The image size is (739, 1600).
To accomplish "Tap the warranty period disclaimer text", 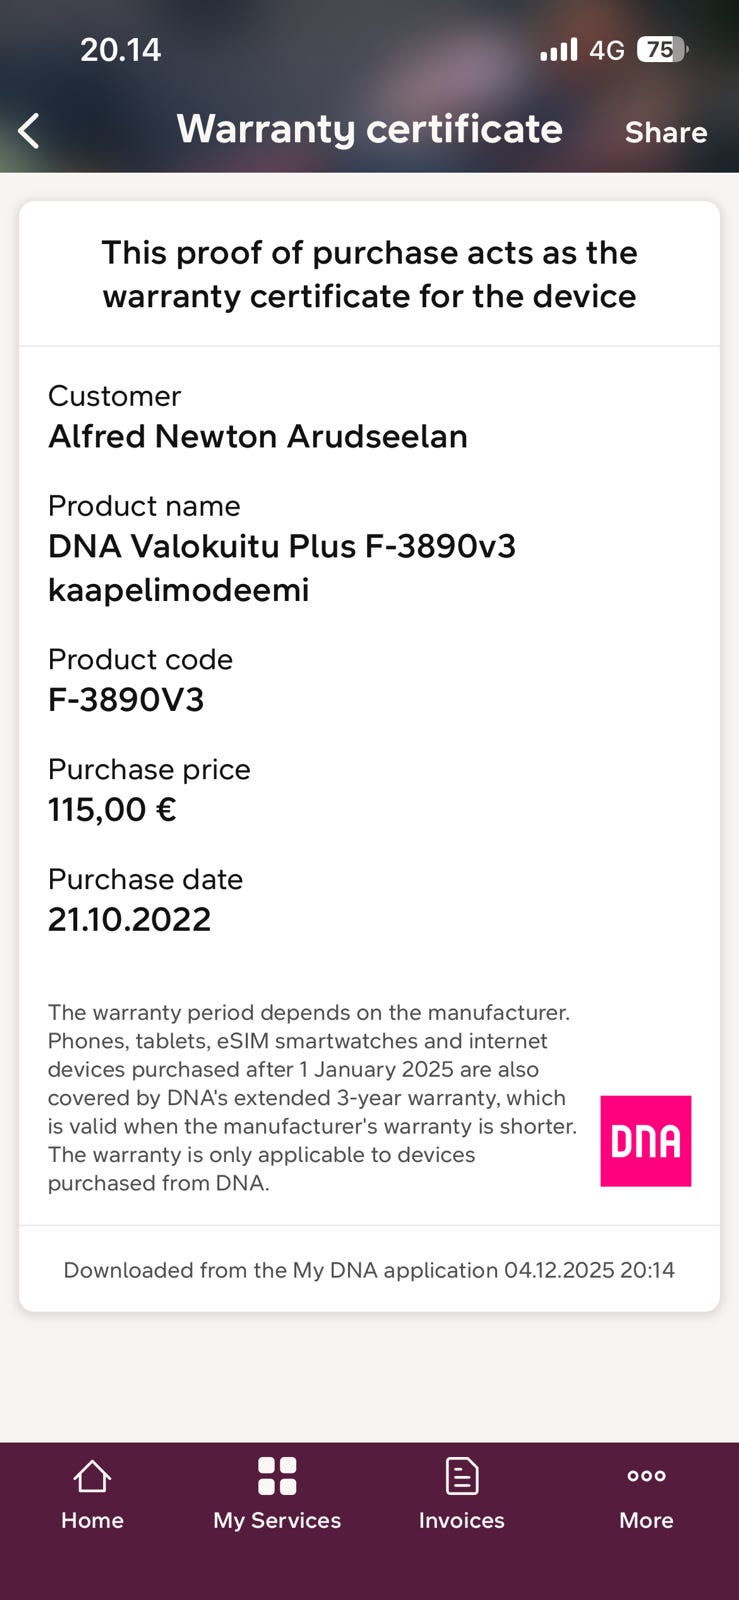I will [x=312, y=1097].
